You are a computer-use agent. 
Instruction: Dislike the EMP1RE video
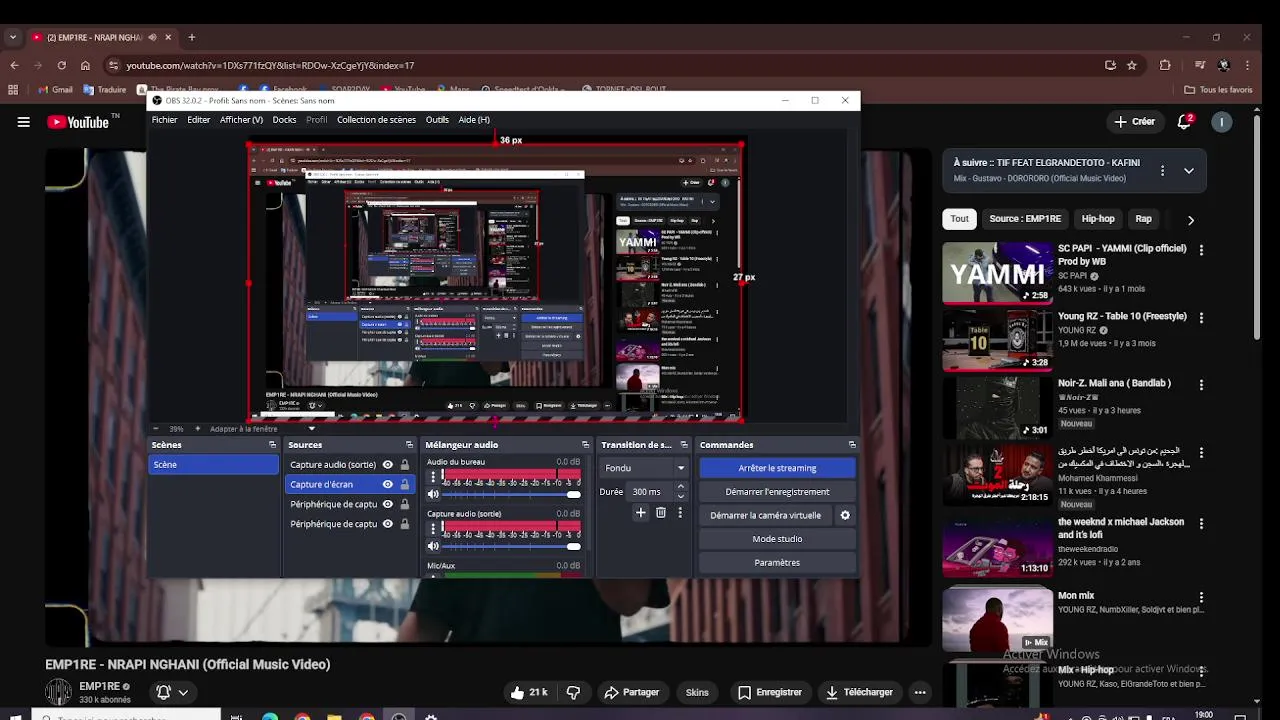click(573, 692)
